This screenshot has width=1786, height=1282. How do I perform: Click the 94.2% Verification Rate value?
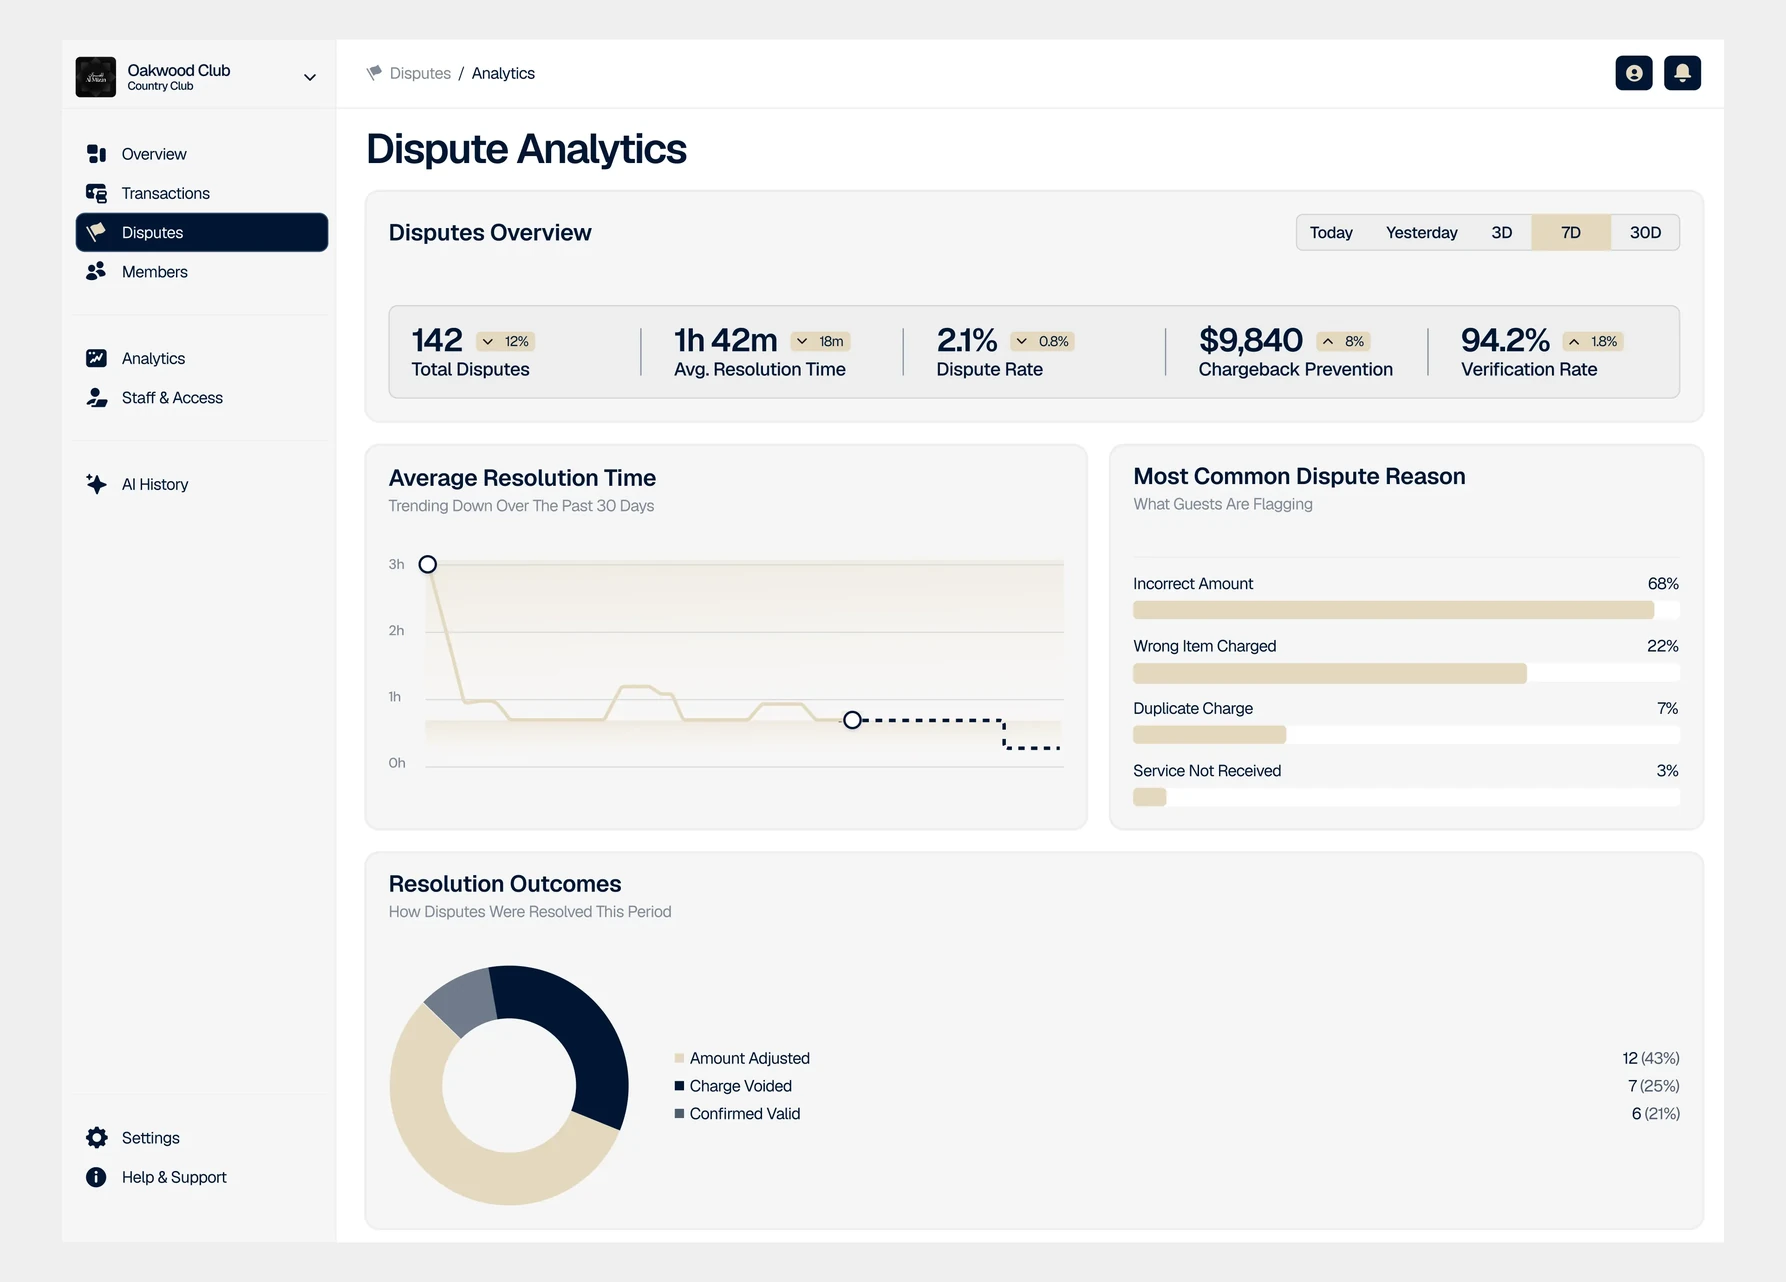tap(1505, 340)
